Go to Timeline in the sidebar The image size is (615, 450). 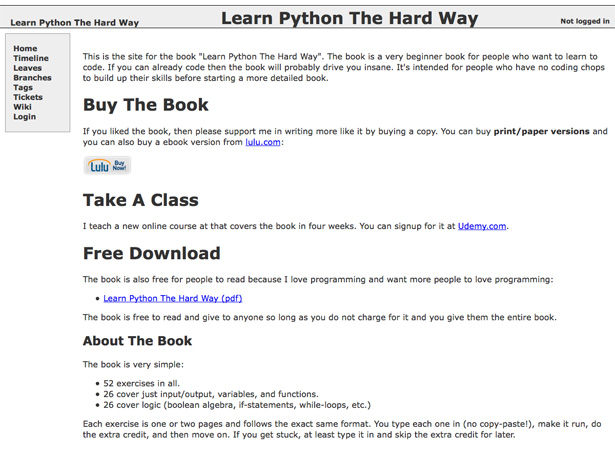coord(31,59)
